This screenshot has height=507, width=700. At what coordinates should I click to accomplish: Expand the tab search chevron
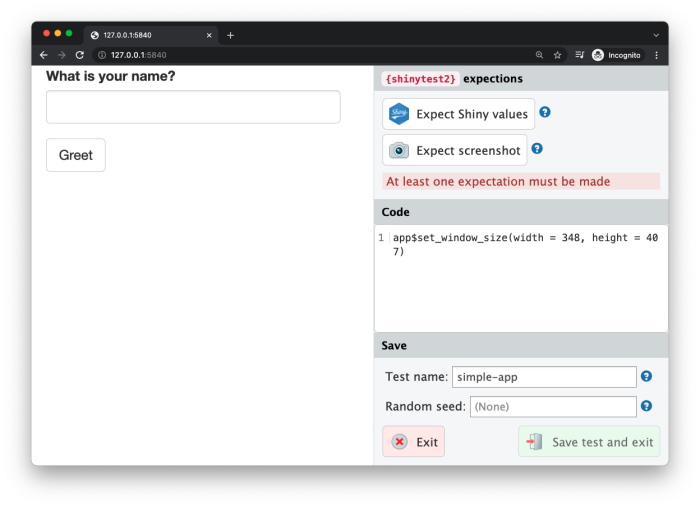[656, 35]
